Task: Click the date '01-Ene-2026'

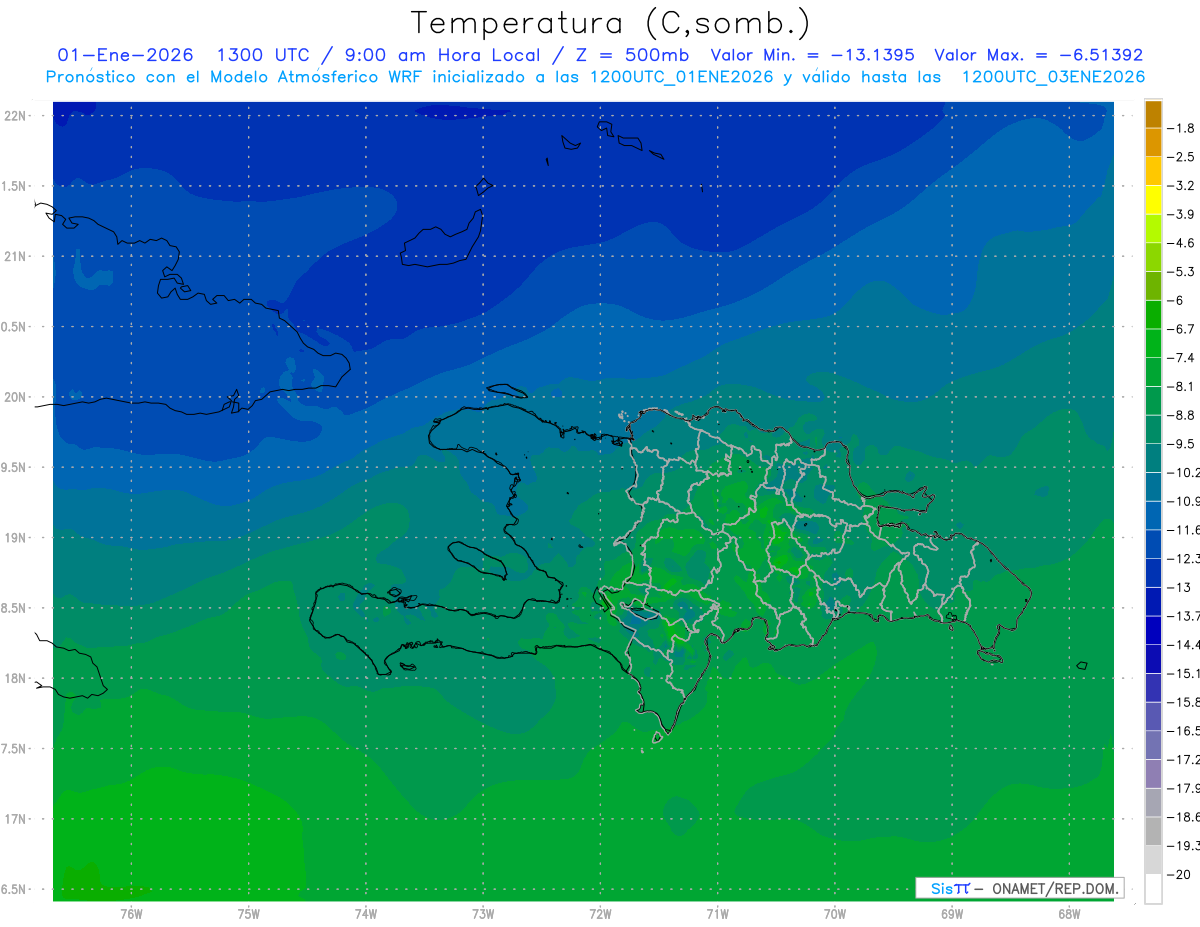Action: tap(126, 55)
